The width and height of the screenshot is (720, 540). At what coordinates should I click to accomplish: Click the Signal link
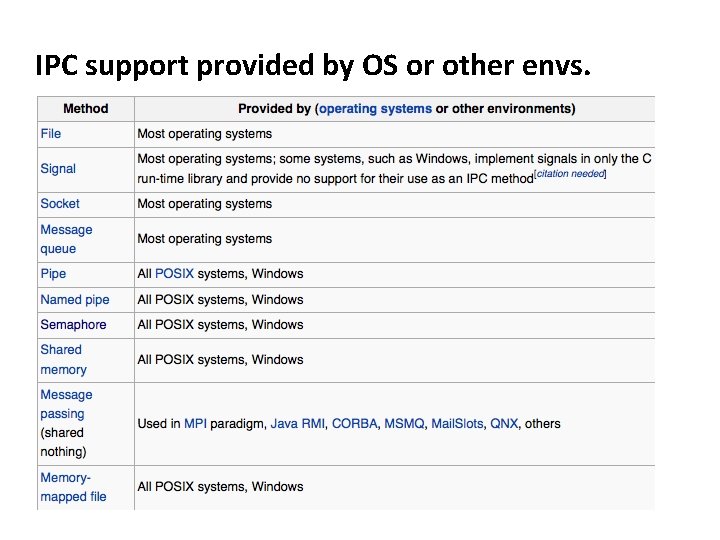58,168
